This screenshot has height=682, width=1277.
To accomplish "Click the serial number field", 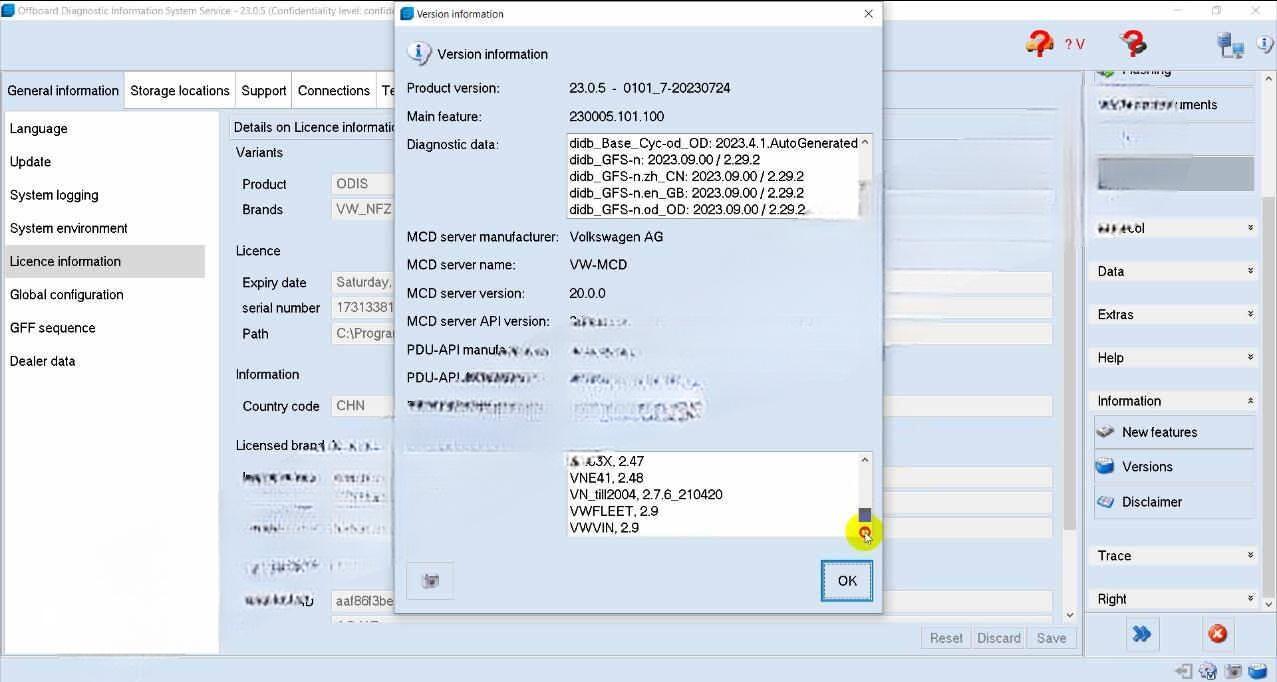I will point(363,308).
